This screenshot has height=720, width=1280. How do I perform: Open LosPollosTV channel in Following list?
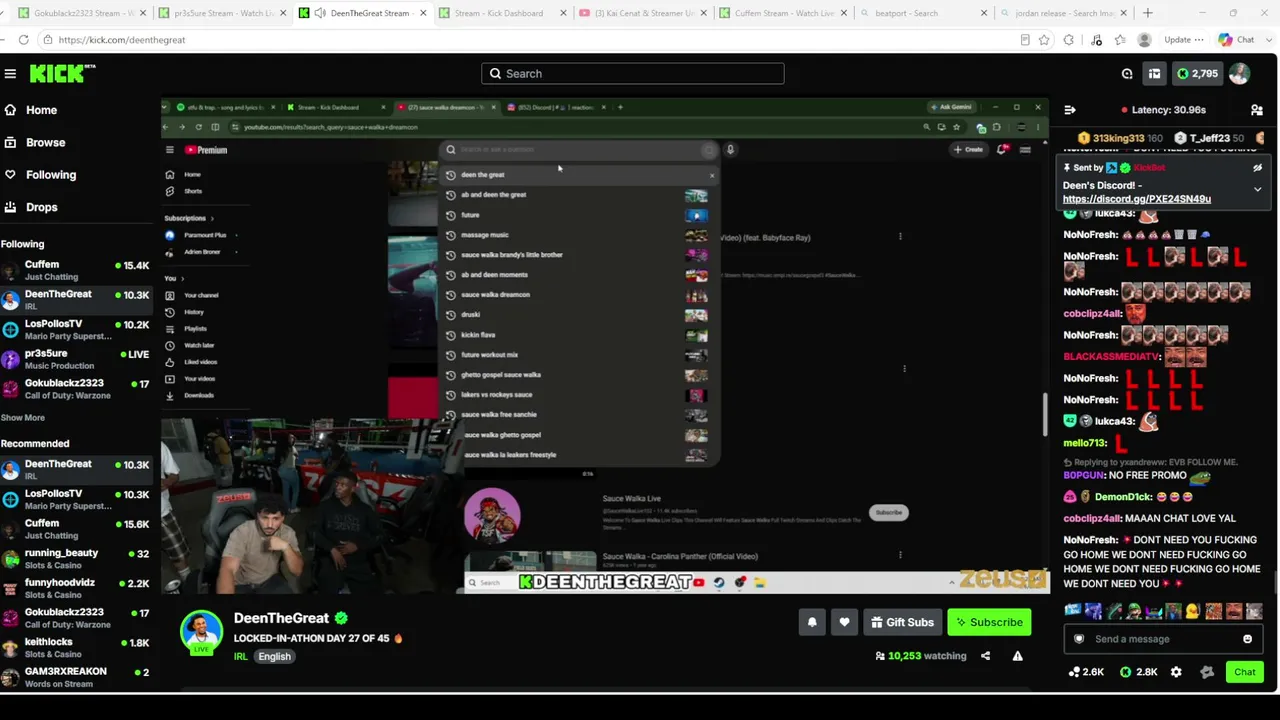click(75, 329)
